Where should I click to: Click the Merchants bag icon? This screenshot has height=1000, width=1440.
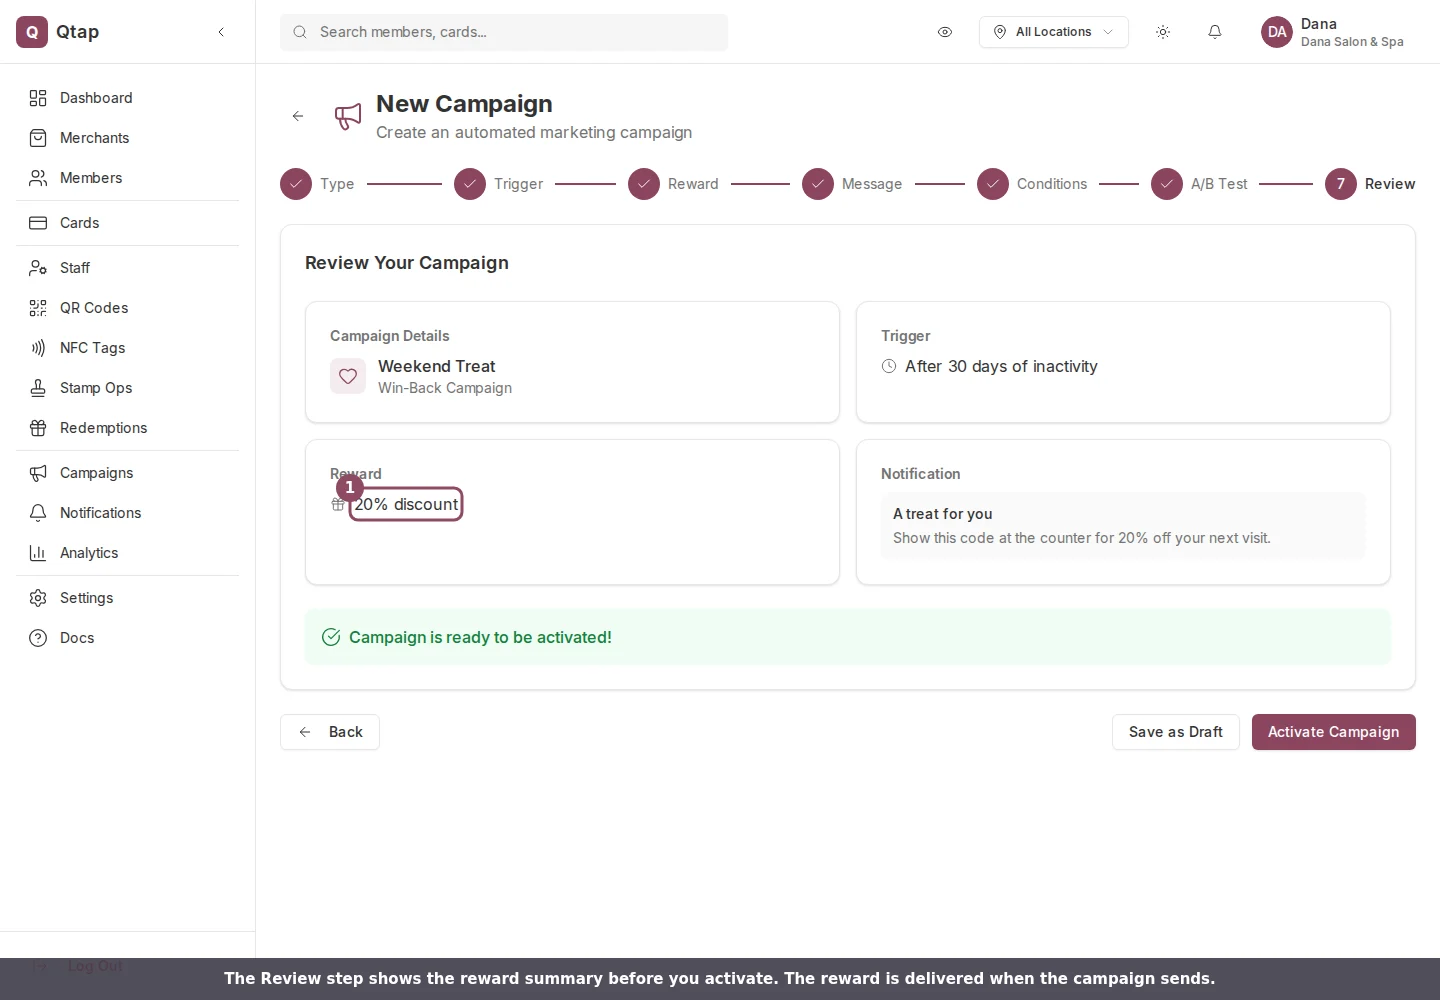[38, 138]
